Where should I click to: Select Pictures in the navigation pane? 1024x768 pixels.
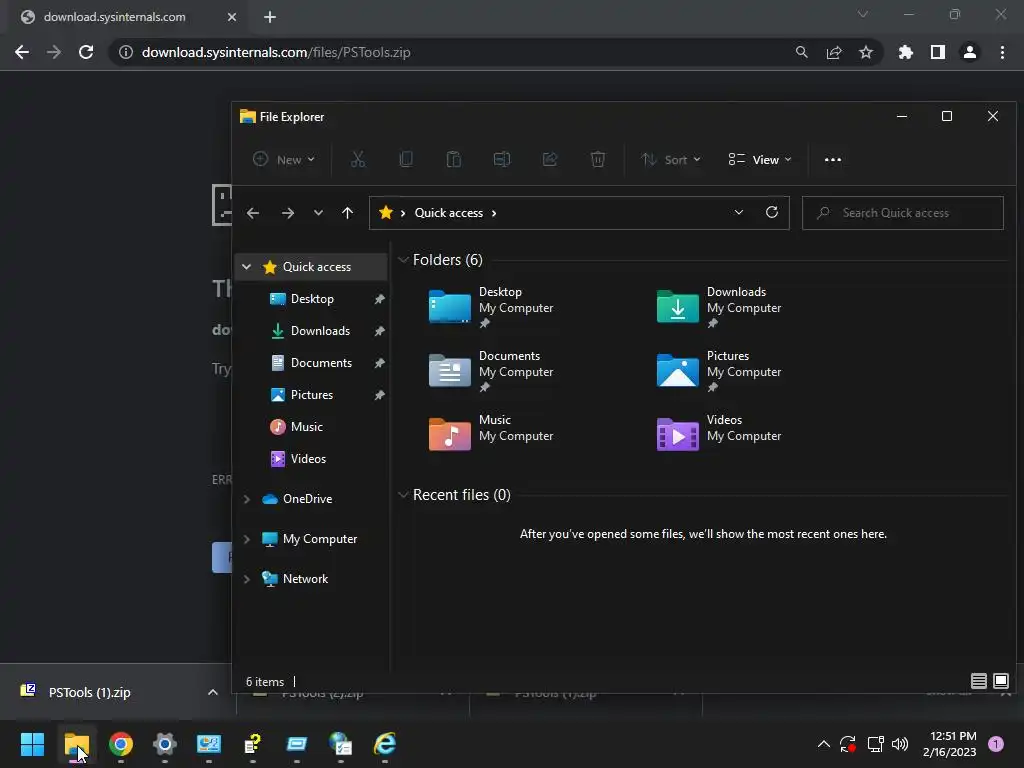coord(311,395)
